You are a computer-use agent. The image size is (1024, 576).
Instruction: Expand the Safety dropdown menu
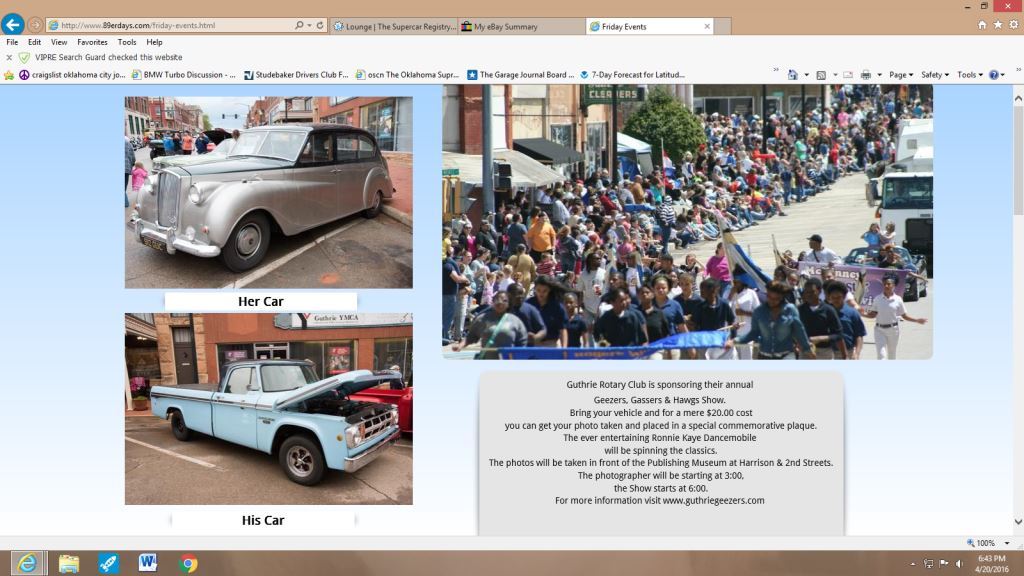tap(934, 75)
